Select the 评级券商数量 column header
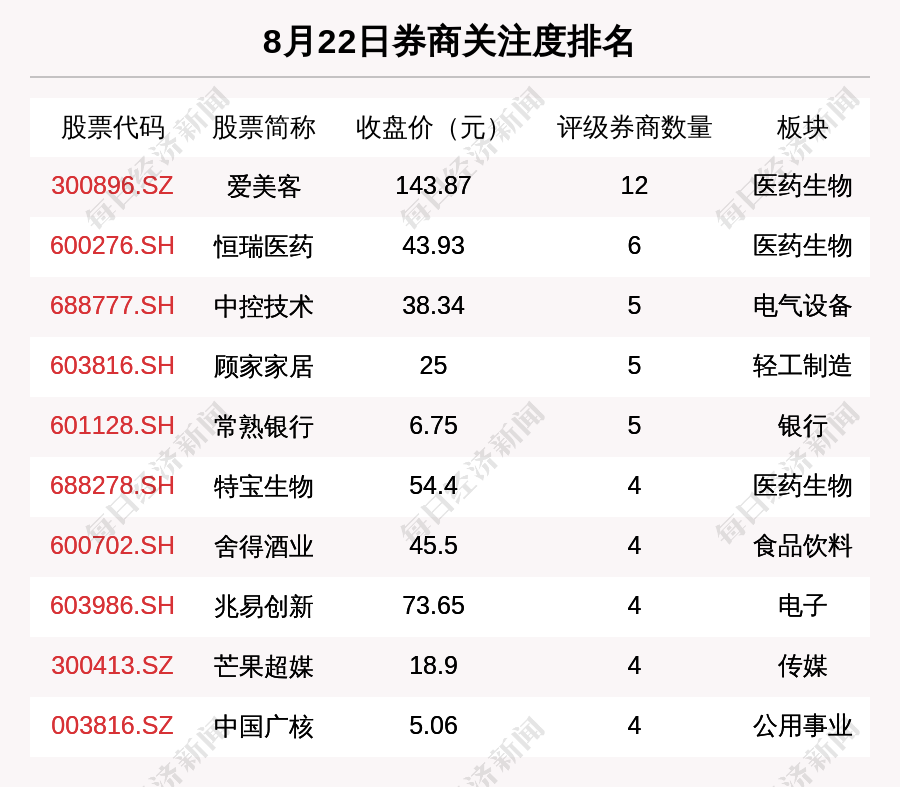The image size is (900, 787). (634, 127)
